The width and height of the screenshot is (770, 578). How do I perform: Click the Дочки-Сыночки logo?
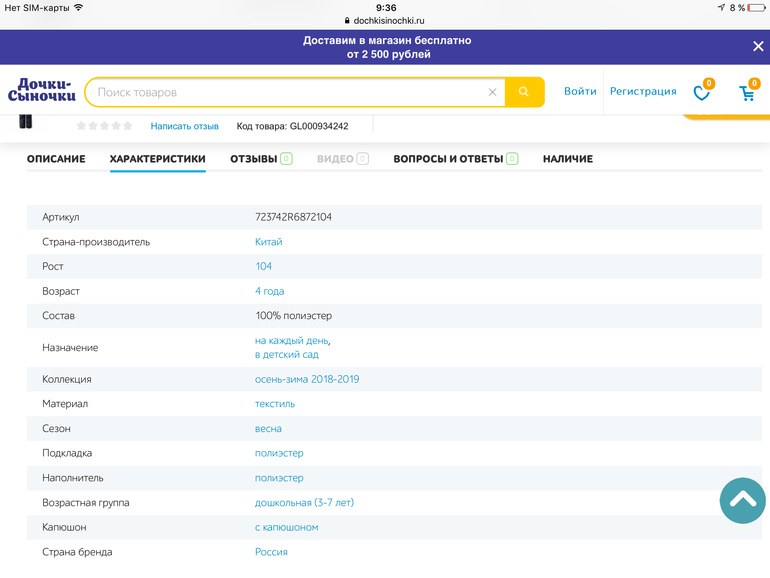pyautogui.click(x=41, y=91)
